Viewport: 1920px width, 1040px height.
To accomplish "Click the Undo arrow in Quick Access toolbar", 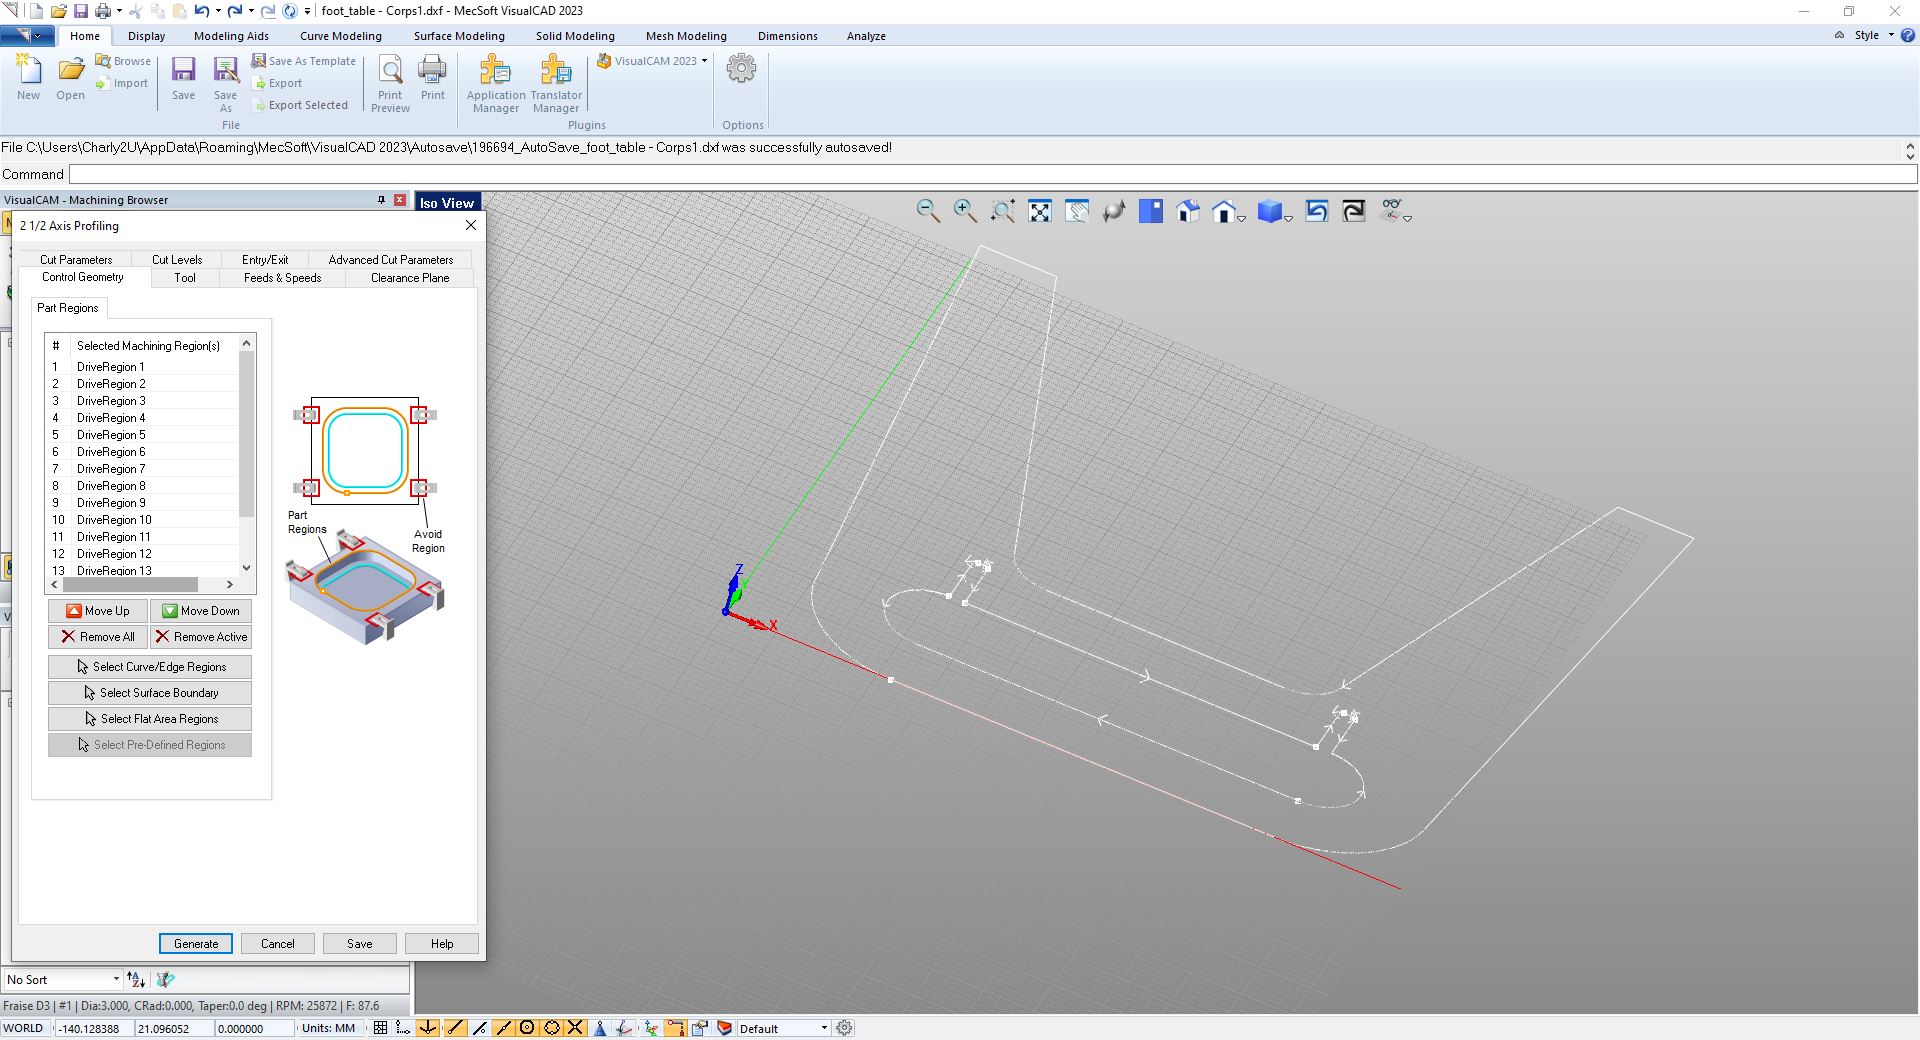I will (x=201, y=11).
